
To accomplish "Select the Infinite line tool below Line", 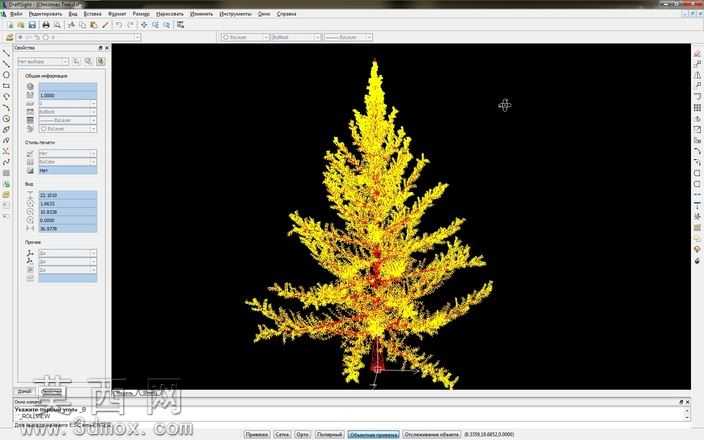I will [x=6, y=64].
